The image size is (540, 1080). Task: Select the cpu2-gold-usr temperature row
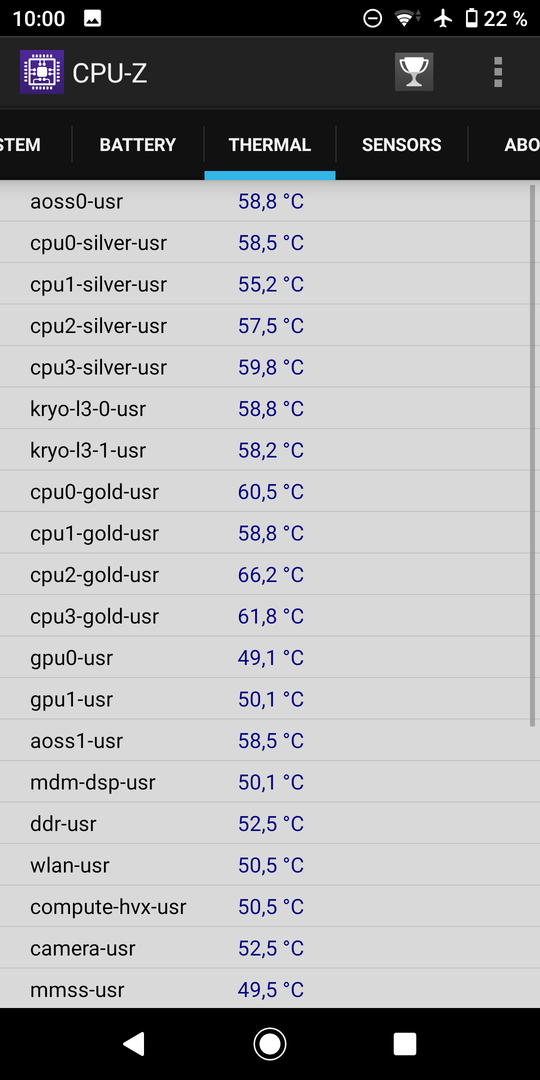264,574
